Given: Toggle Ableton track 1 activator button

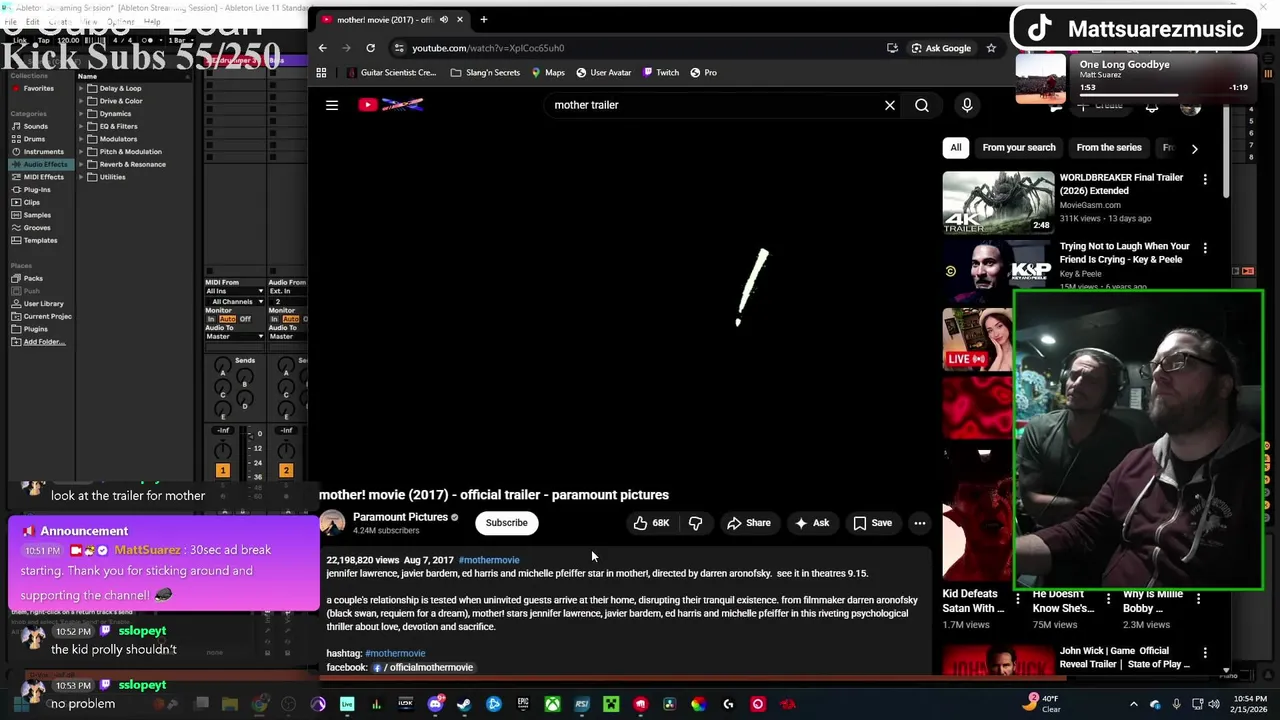Looking at the screenshot, I should (223, 470).
